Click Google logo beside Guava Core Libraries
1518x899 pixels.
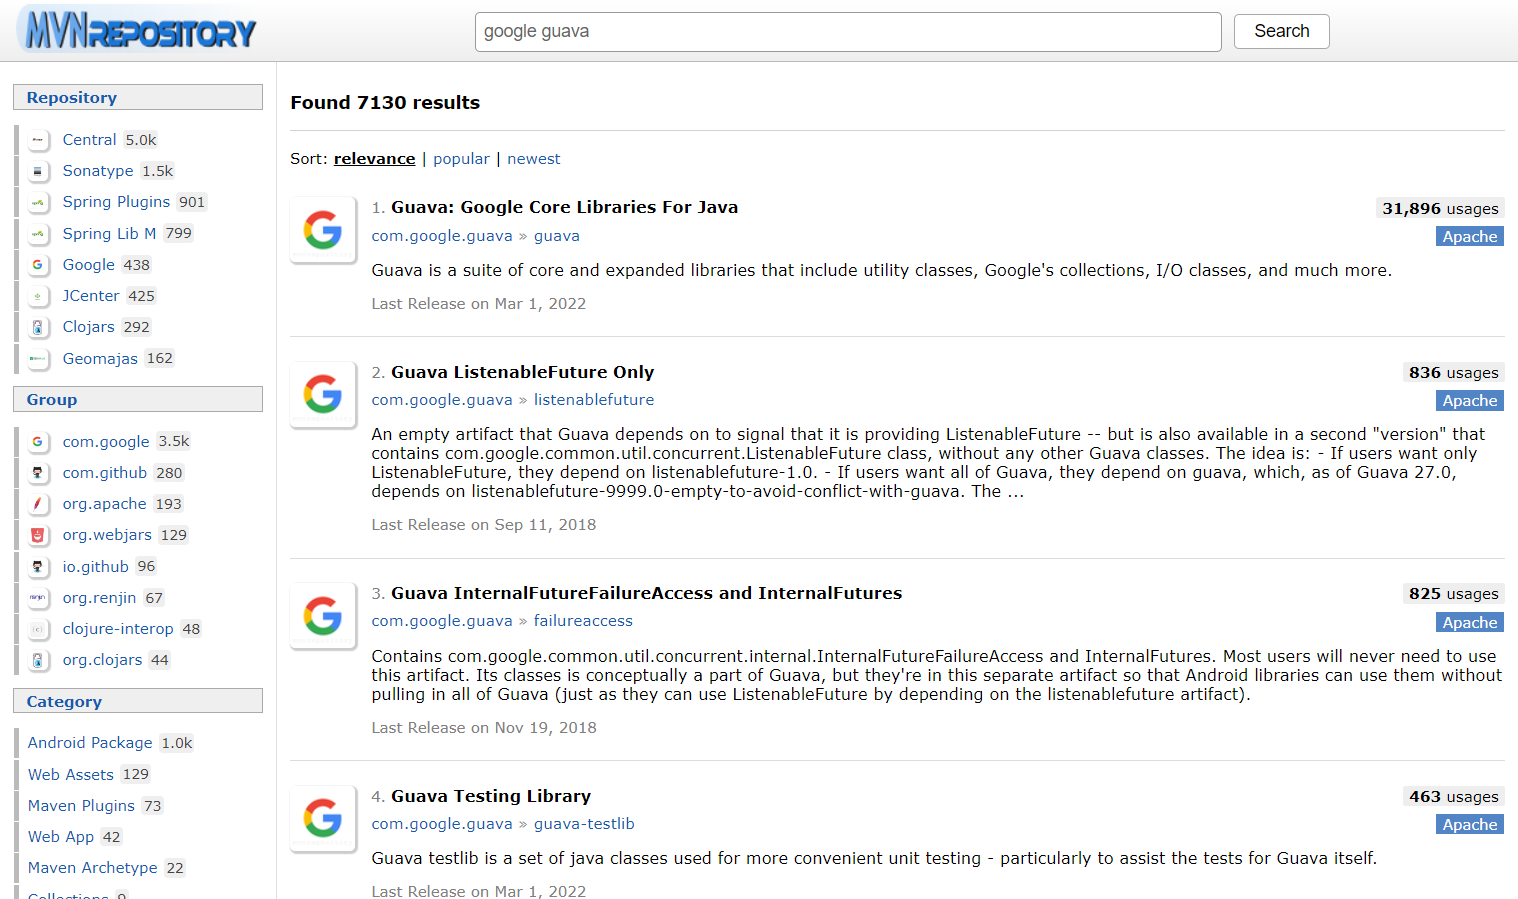[x=323, y=230]
